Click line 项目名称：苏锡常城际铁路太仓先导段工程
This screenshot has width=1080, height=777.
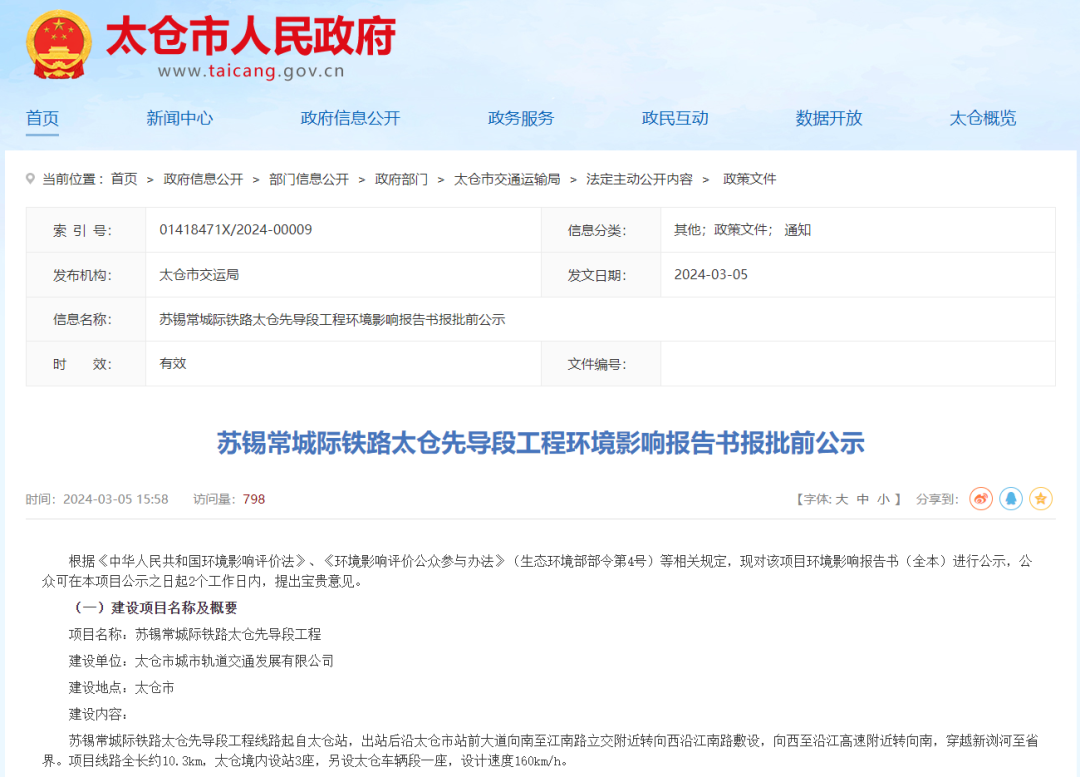coord(195,634)
